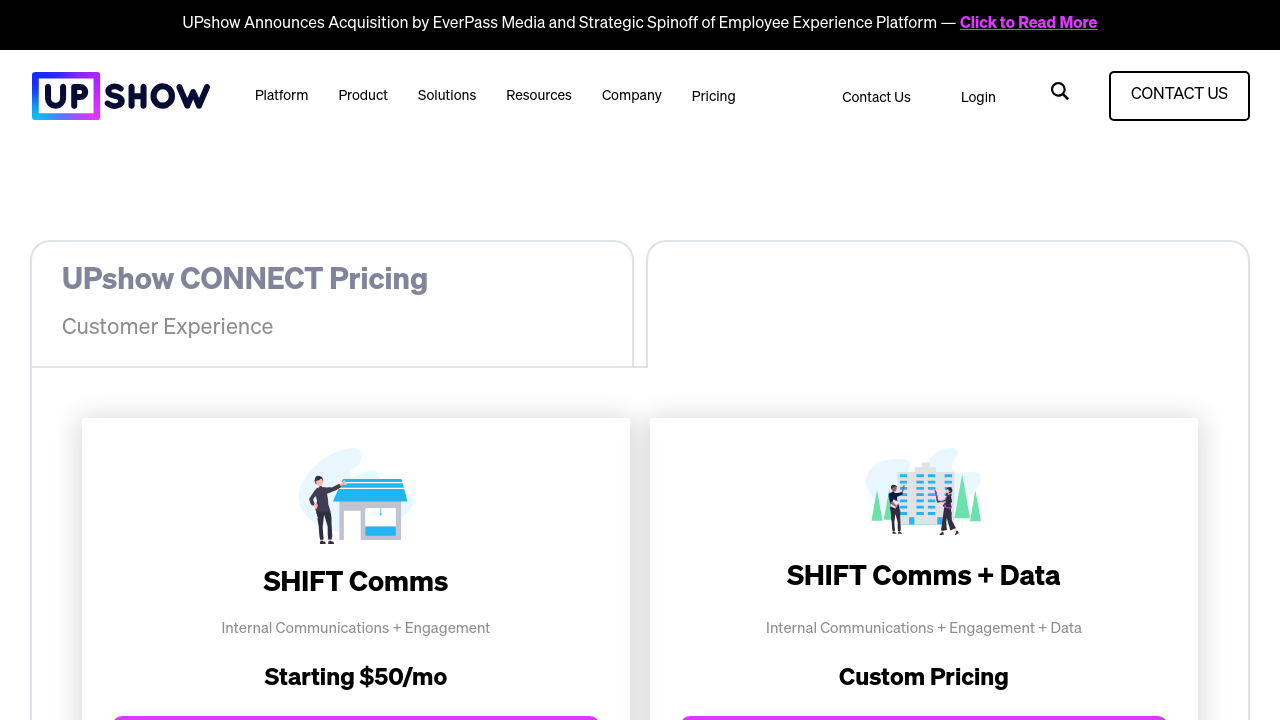Click the SHIFT Comms plan heading

tap(356, 582)
